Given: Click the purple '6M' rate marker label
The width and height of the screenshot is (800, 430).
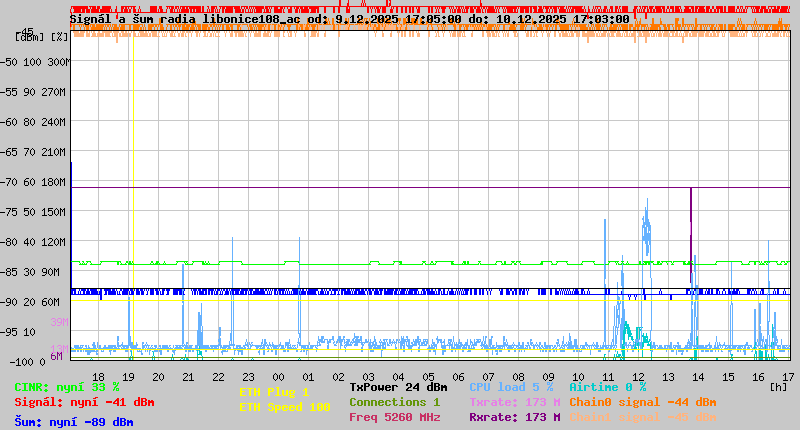Looking at the screenshot, I should point(56,356).
